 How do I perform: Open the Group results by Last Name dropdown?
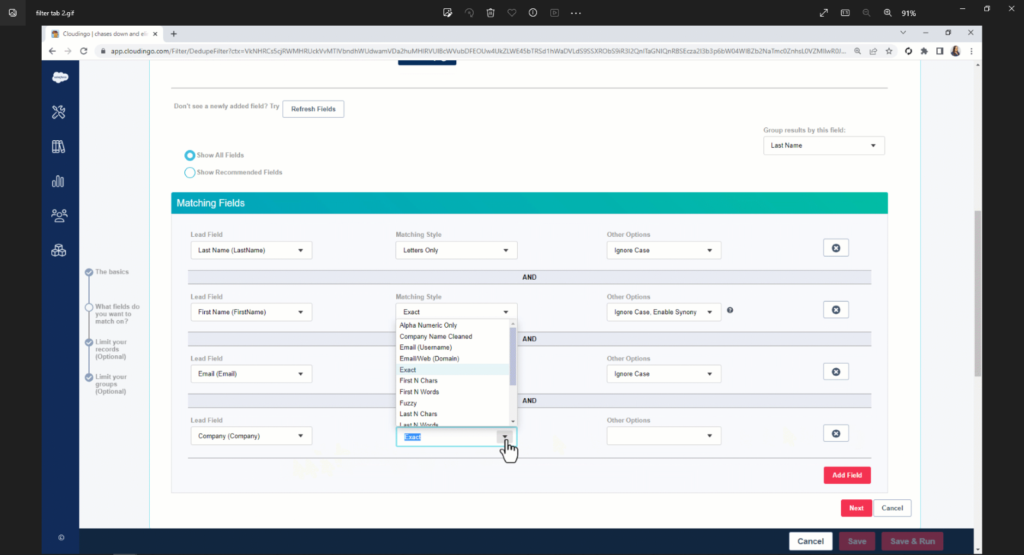(824, 146)
